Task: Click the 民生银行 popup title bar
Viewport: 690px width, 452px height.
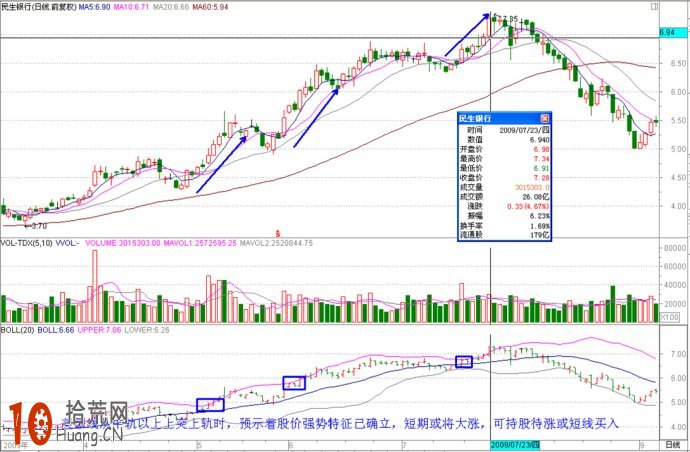Action: [504, 118]
